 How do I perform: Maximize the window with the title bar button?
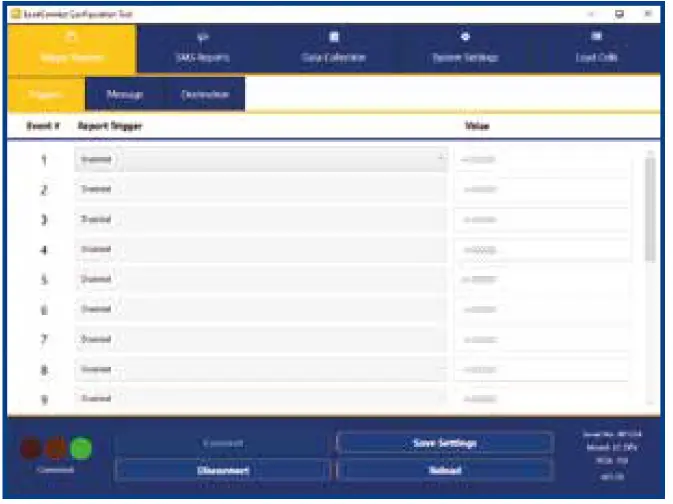click(619, 14)
